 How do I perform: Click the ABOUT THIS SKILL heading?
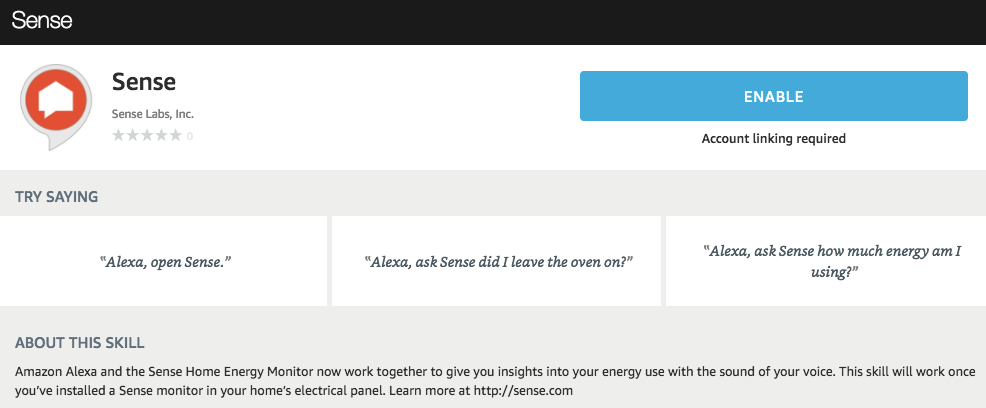tap(80, 343)
